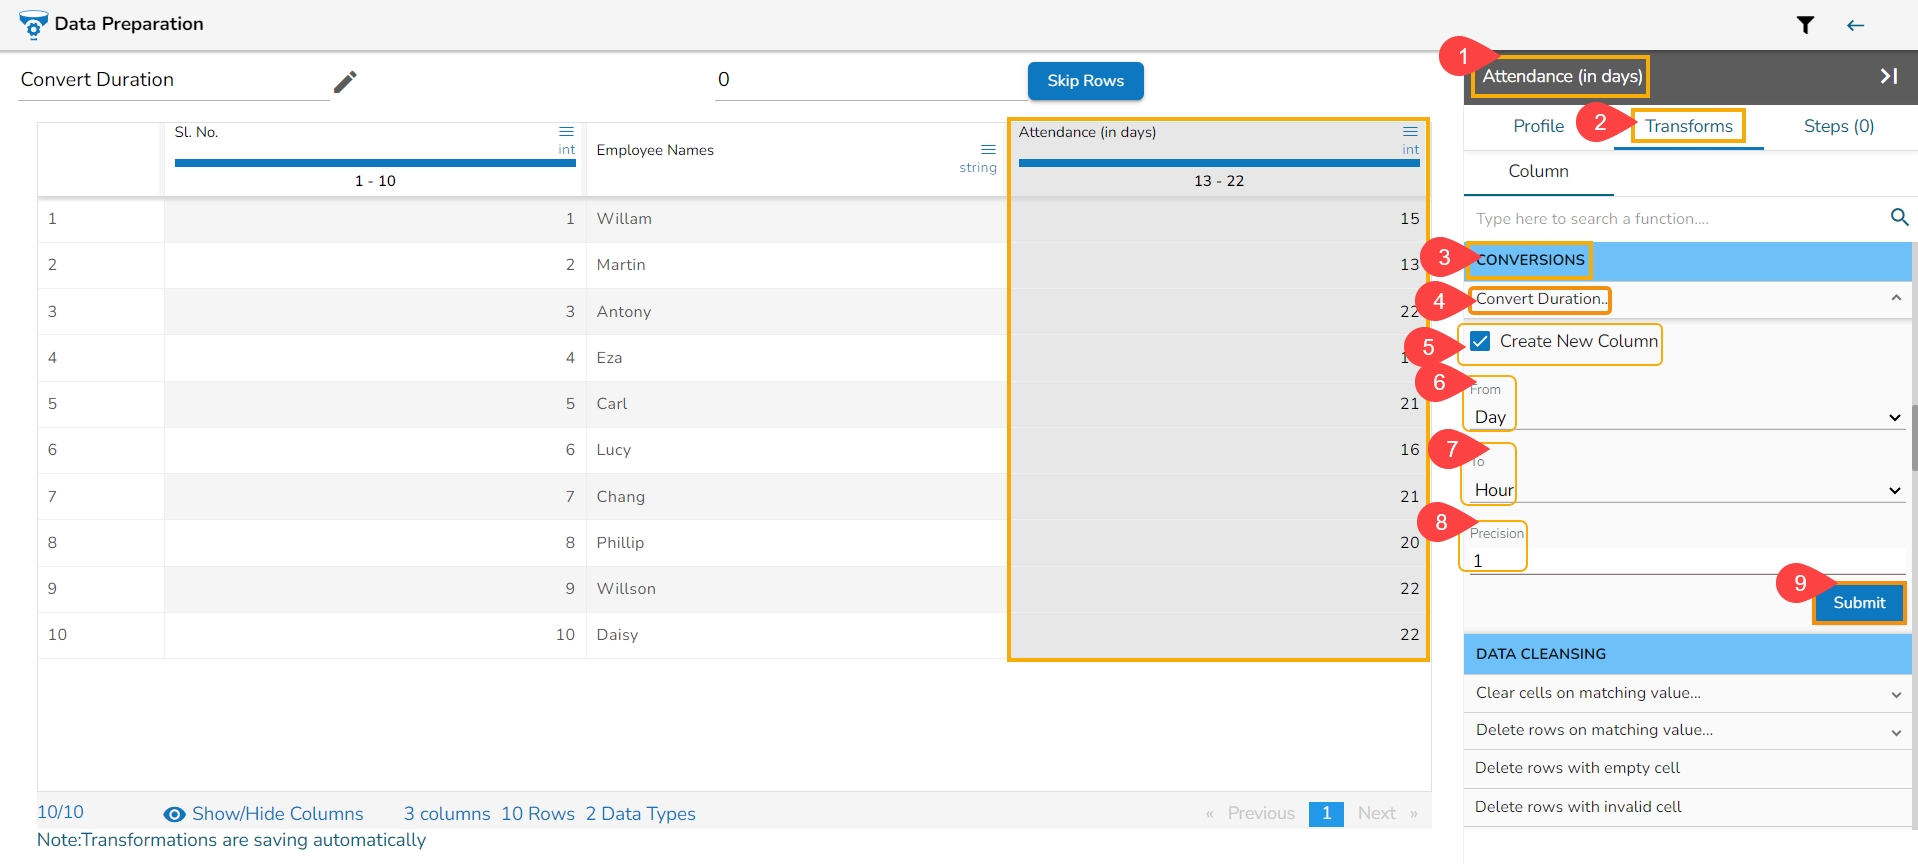Open Employee Names column menu icon
The height and width of the screenshot is (864, 1918).
click(x=988, y=149)
